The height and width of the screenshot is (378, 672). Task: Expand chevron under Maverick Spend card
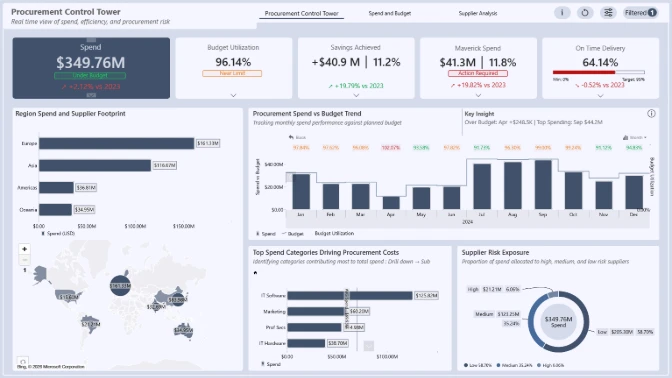click(x=478, y=95)
